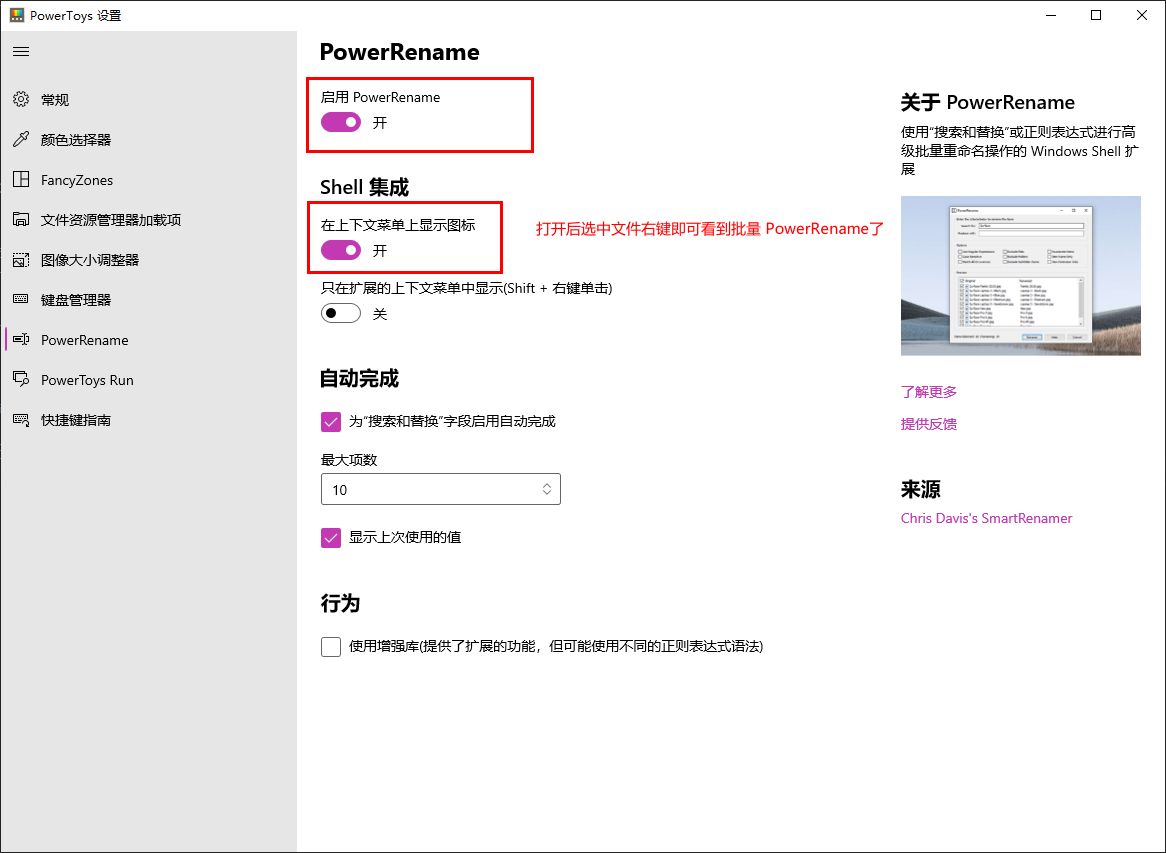Click the 行为 section heading
The width and height of the screenshot is (1166, 853).
click(x=340, y=603)
